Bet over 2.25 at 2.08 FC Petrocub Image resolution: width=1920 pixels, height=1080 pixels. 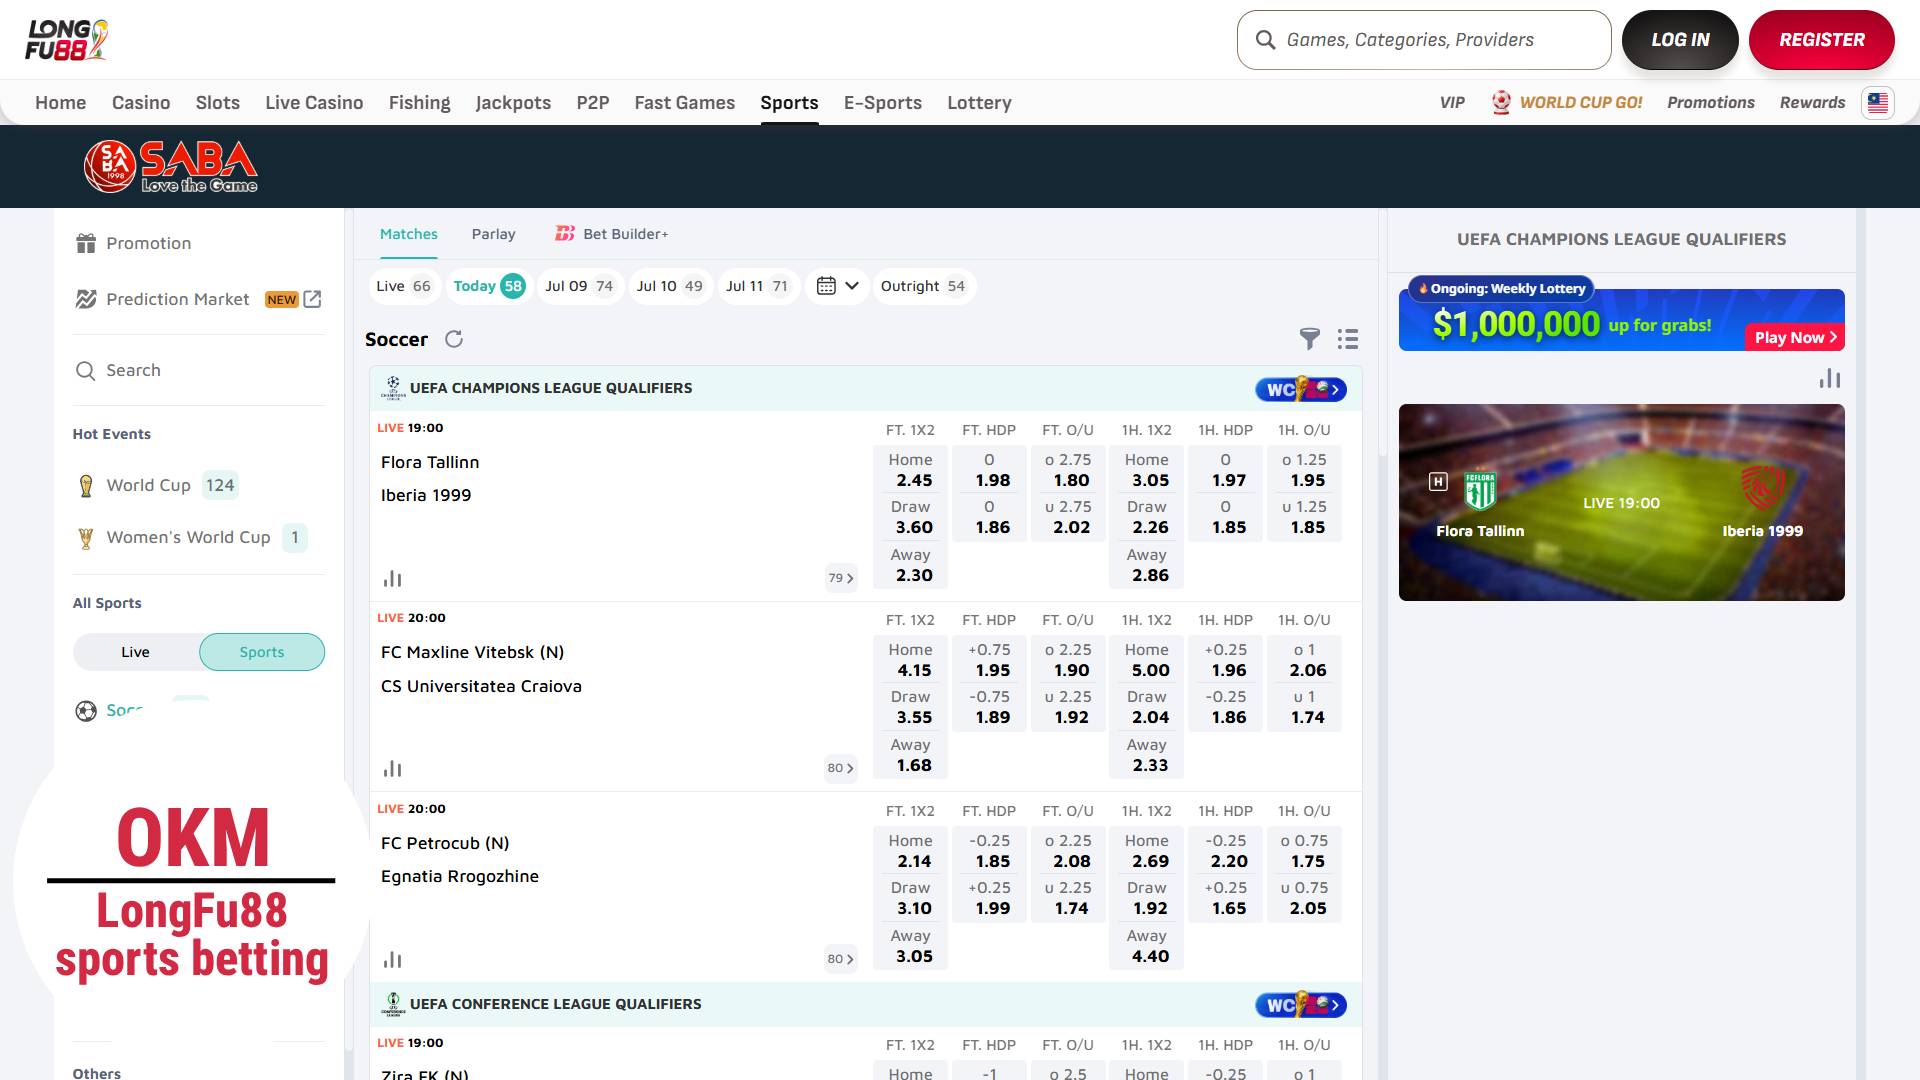[x=1068, y=851]
